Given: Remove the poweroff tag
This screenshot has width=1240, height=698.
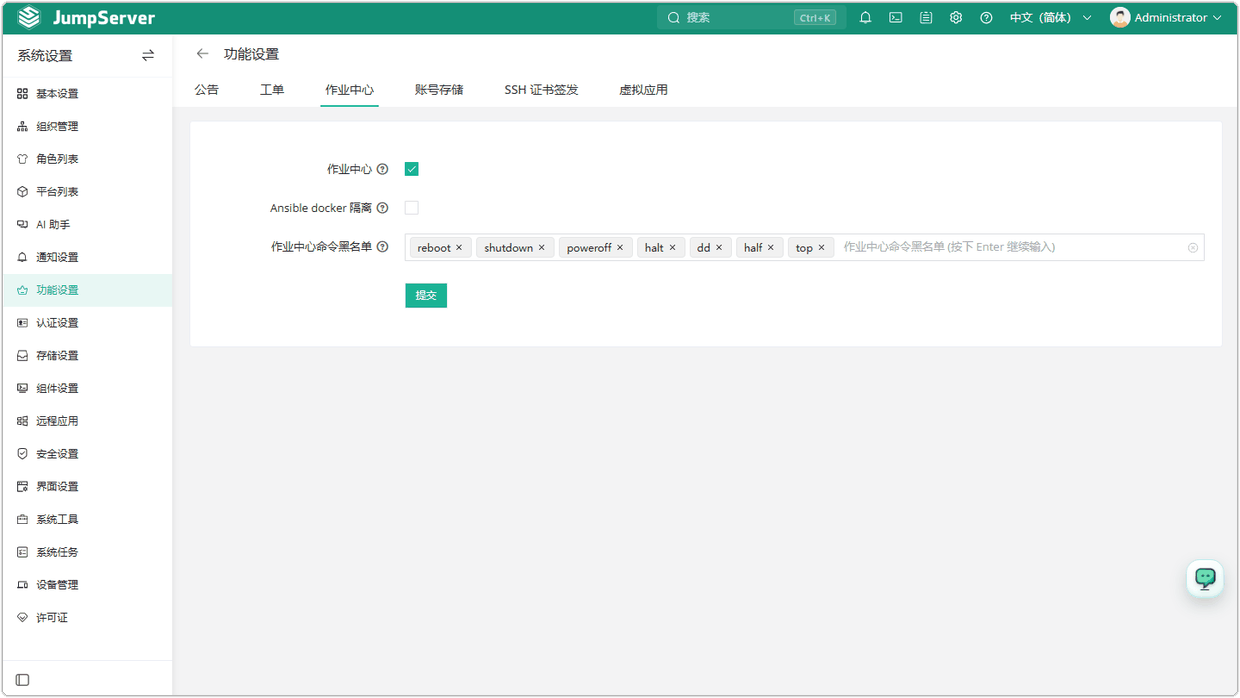Looking at the screenshot, I should 620,248.
